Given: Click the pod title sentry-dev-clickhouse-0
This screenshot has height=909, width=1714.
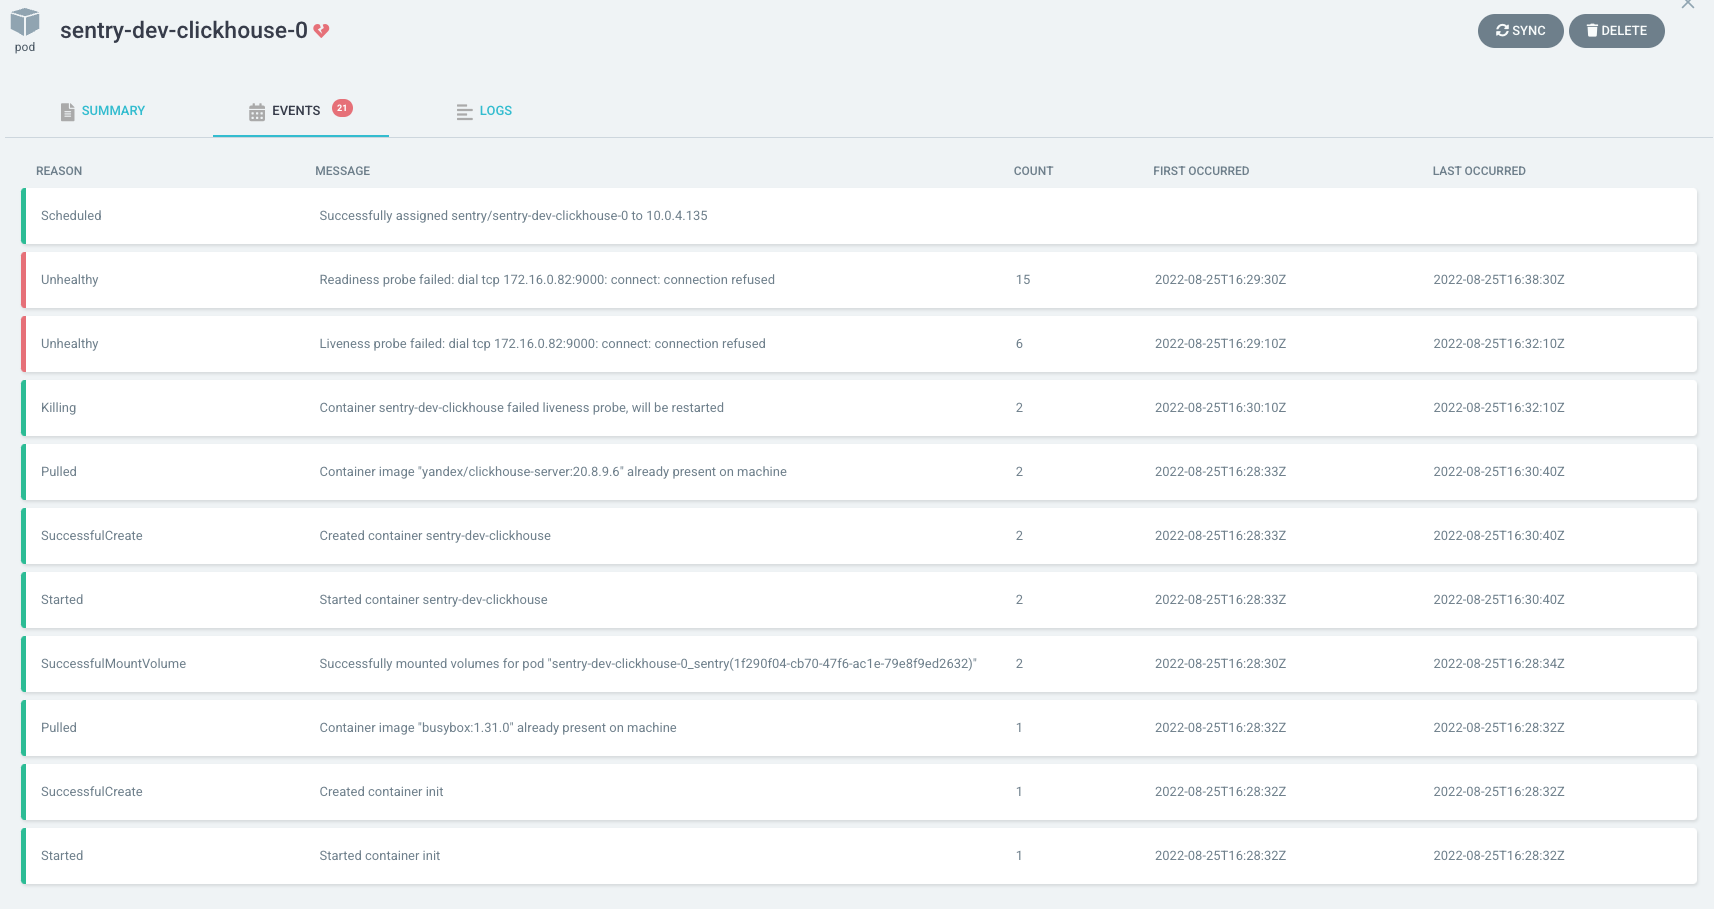Looking at the screenshot, I should [184, 31].
